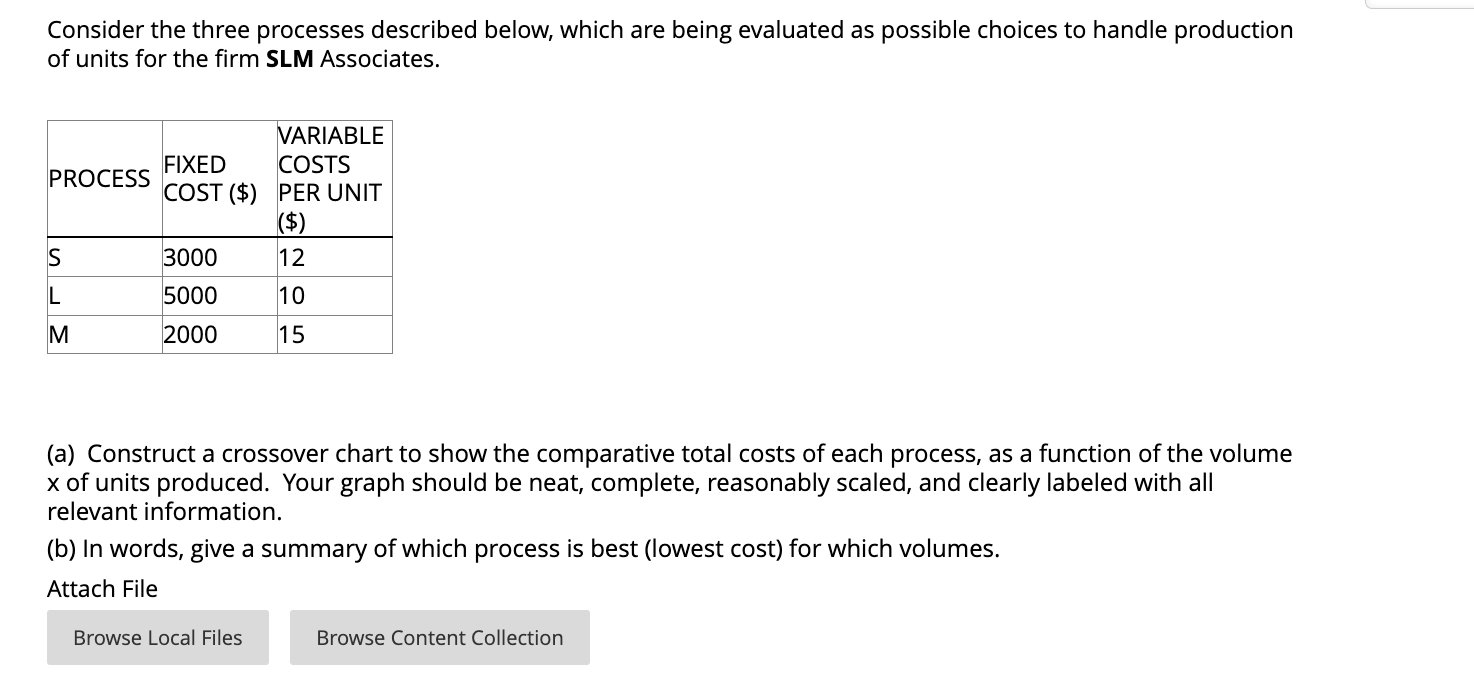Click part (b) instruction text
This screenshot has width=1474, height=674.
pyautogui.click(x=522, y=548)
